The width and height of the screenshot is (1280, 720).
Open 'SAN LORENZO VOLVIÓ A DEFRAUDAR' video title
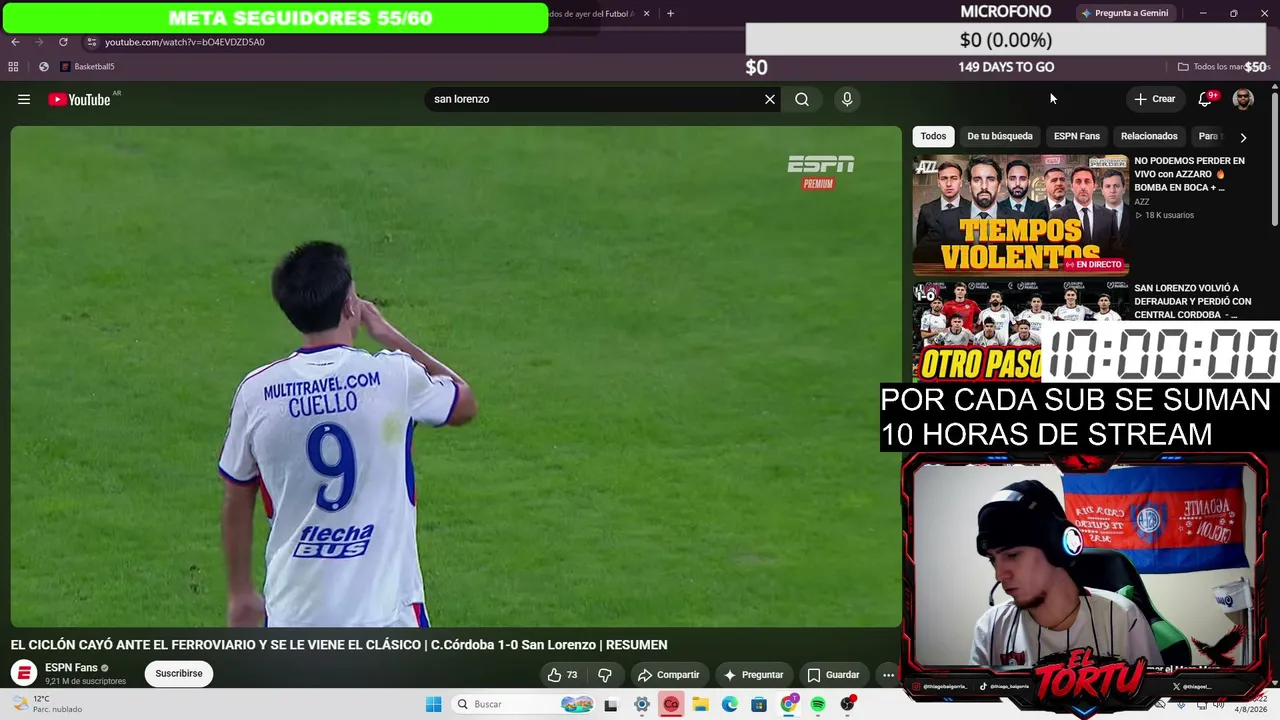point(1193,301)
